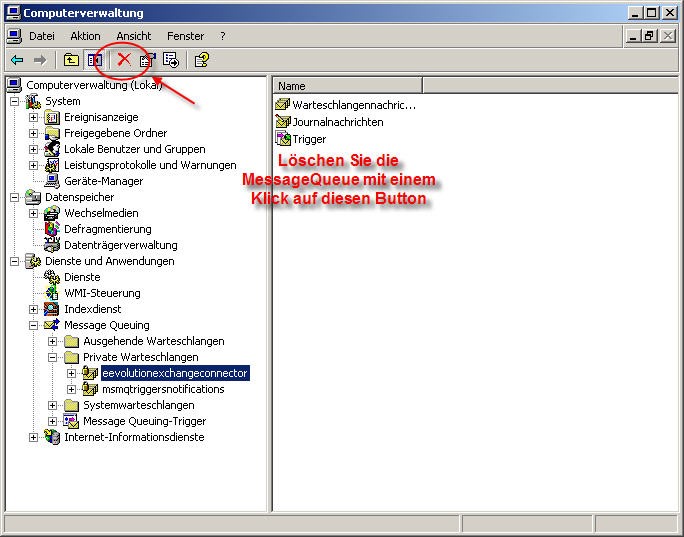Expand Ausgehende Warteschlangen folder
Viewport: 684px width, 537px height.
pyautogui.click(x=52, y=341)
